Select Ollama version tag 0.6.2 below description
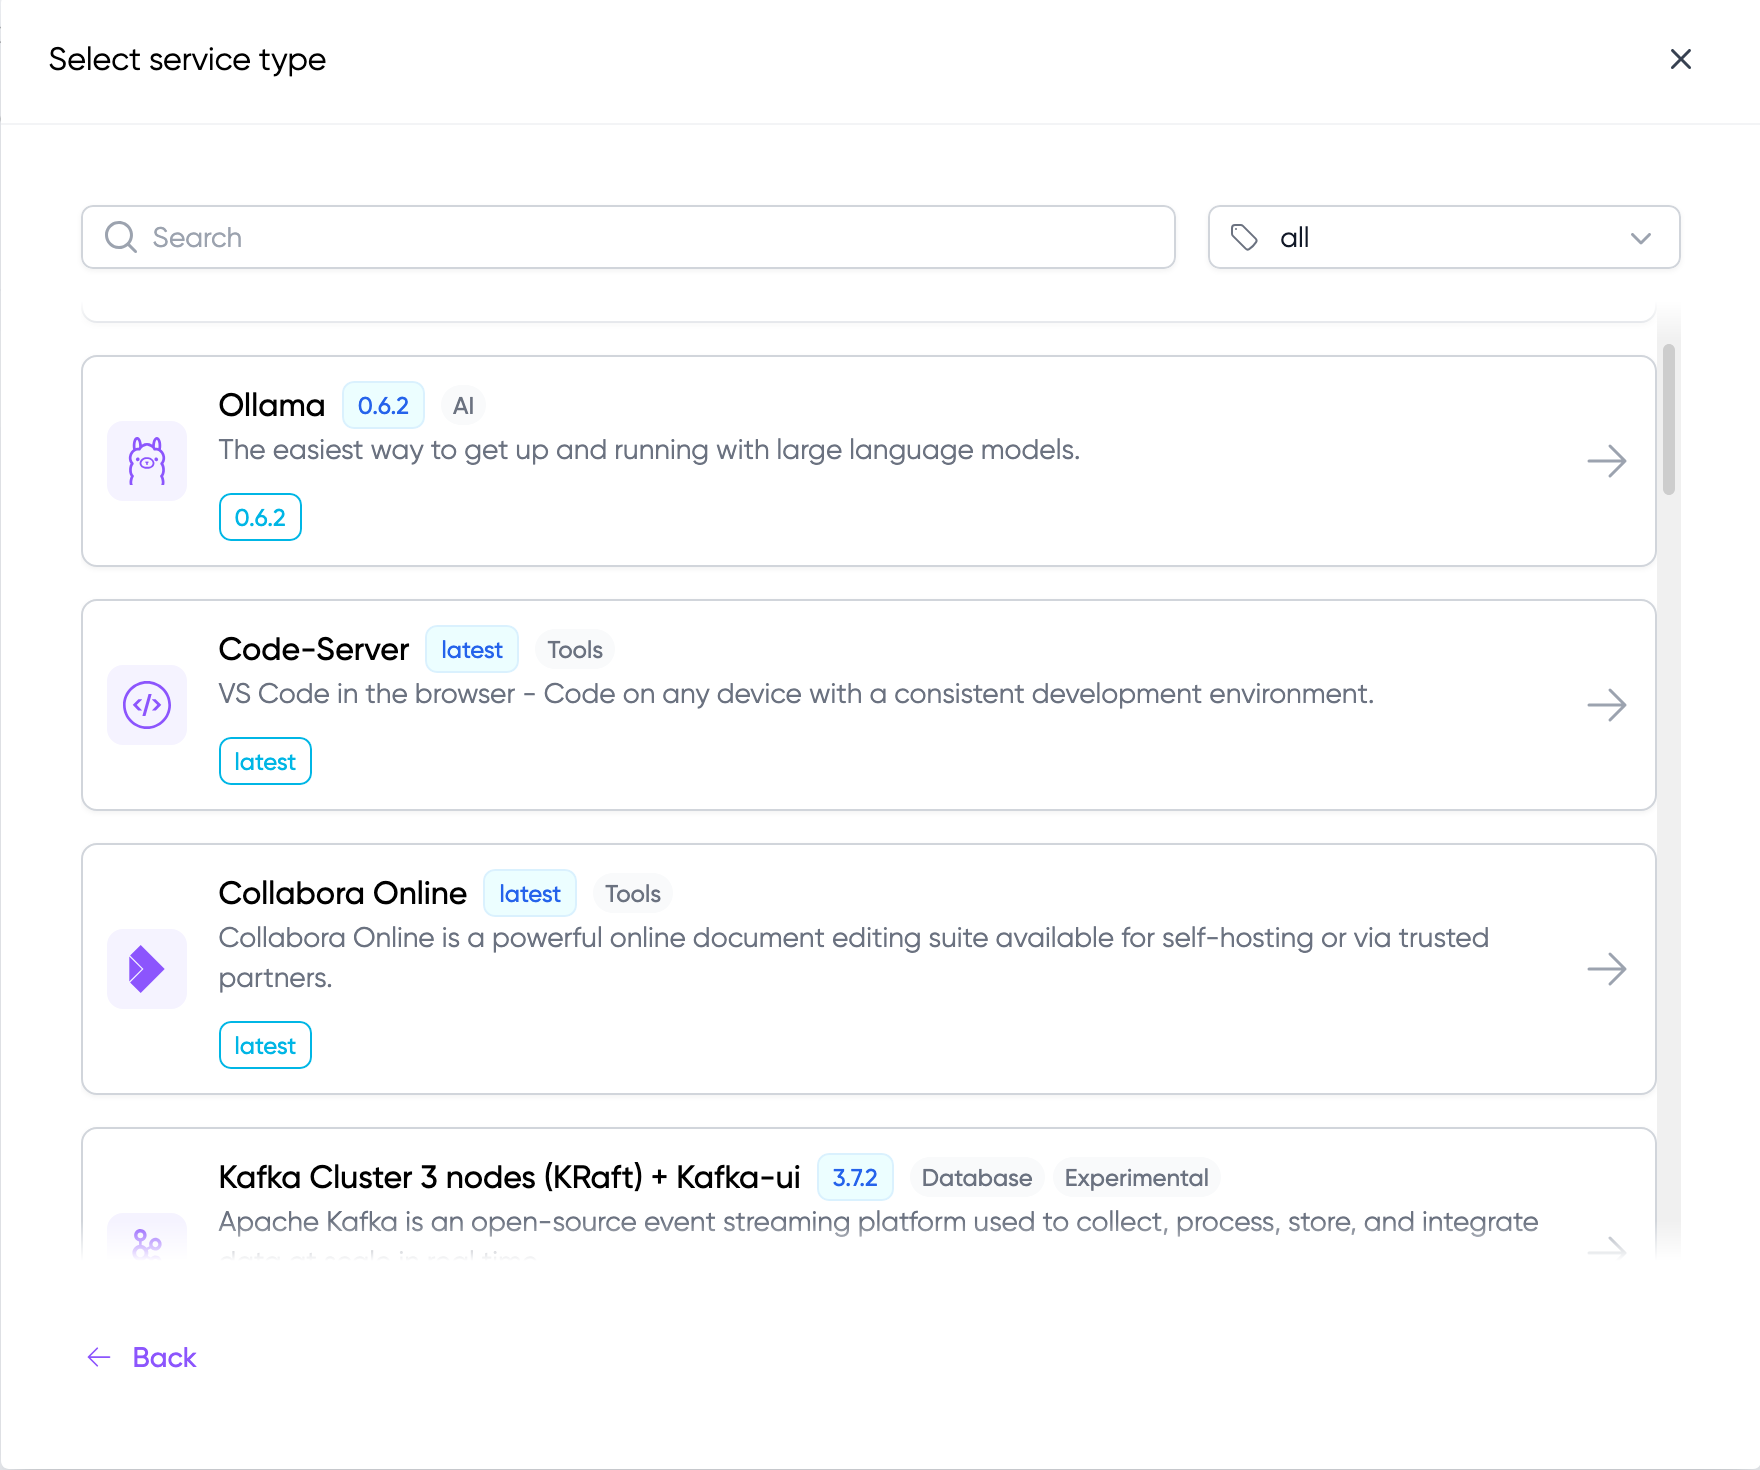The width and height of the screenshot is (1760, 1470). click(x=260, y=518)
